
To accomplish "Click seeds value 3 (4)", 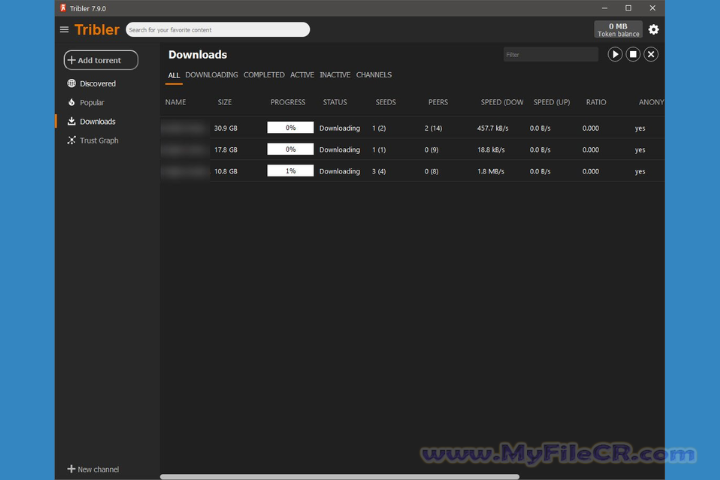I will 379,172.
